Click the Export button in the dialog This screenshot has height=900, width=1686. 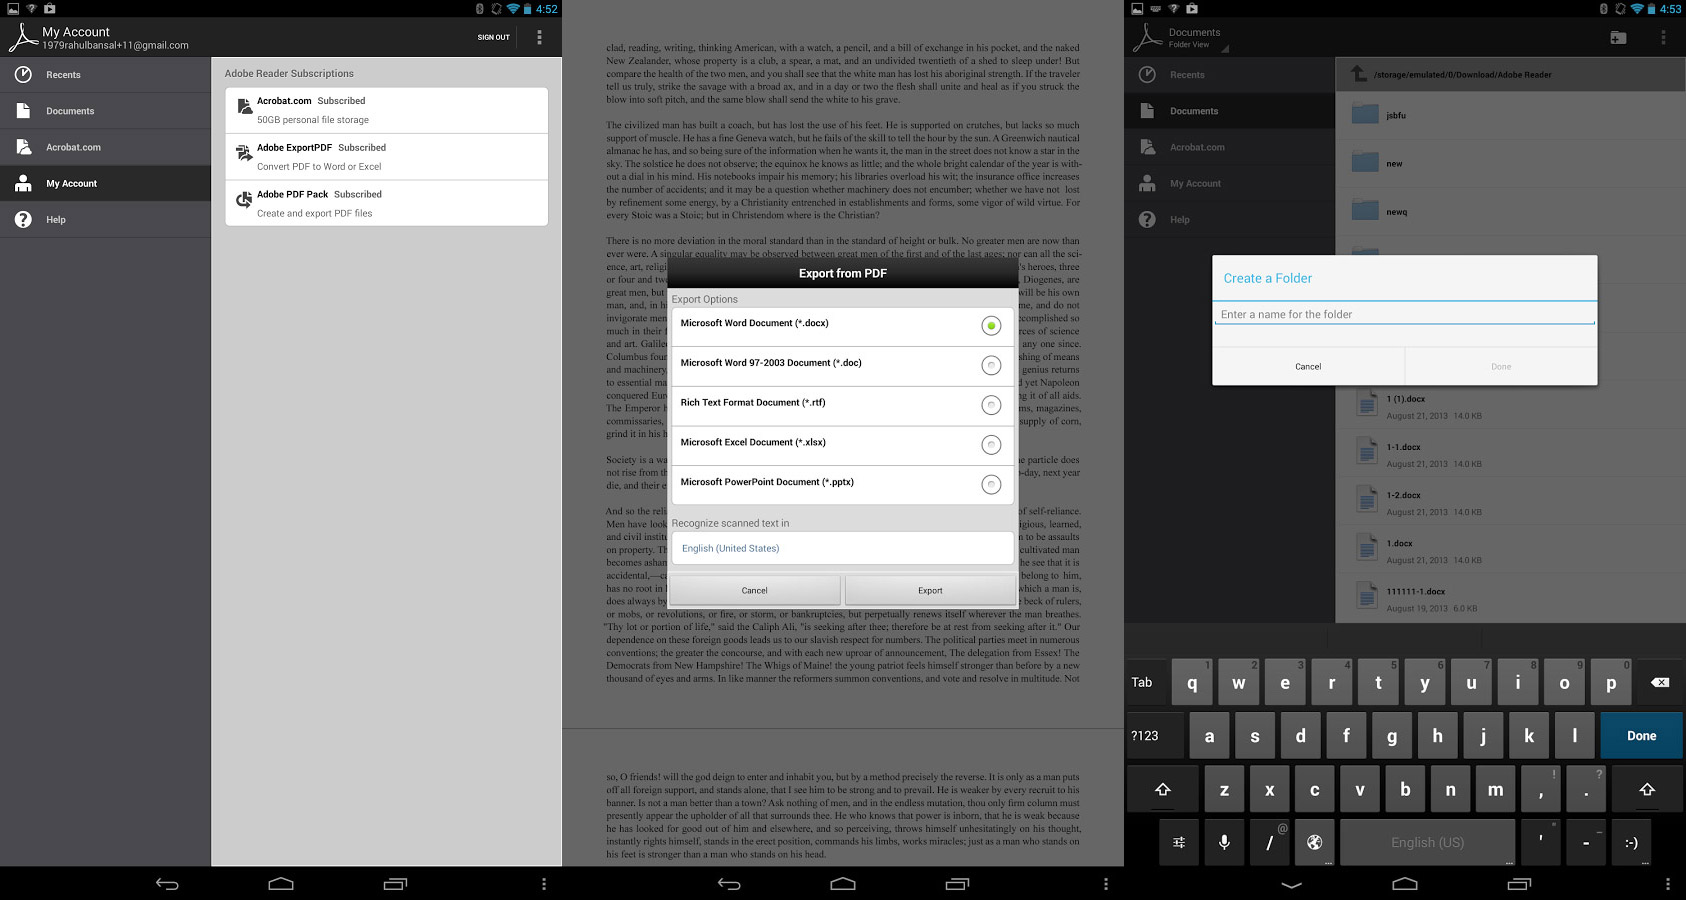pos(930,590)
